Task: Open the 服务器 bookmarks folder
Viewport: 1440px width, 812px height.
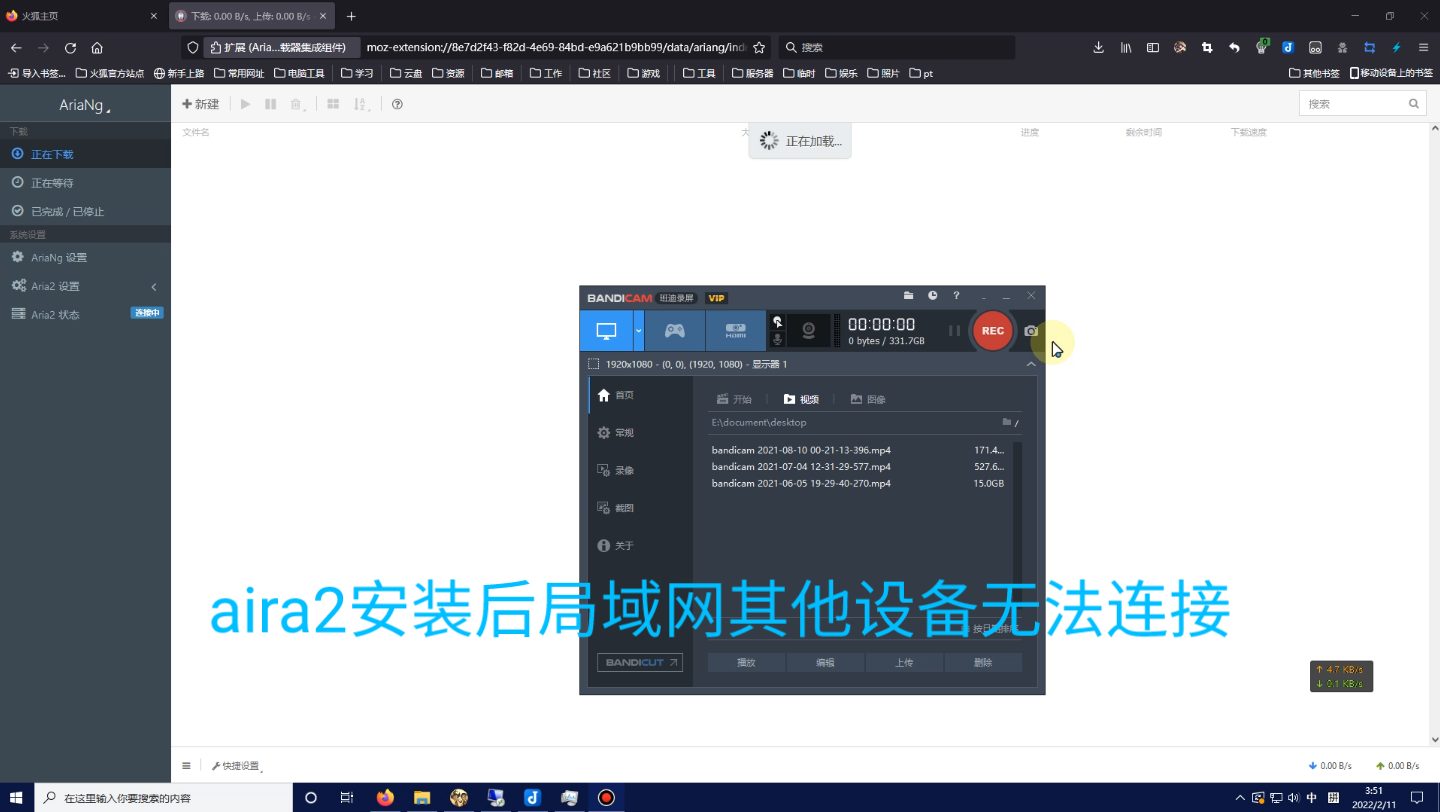Action: 753,73
